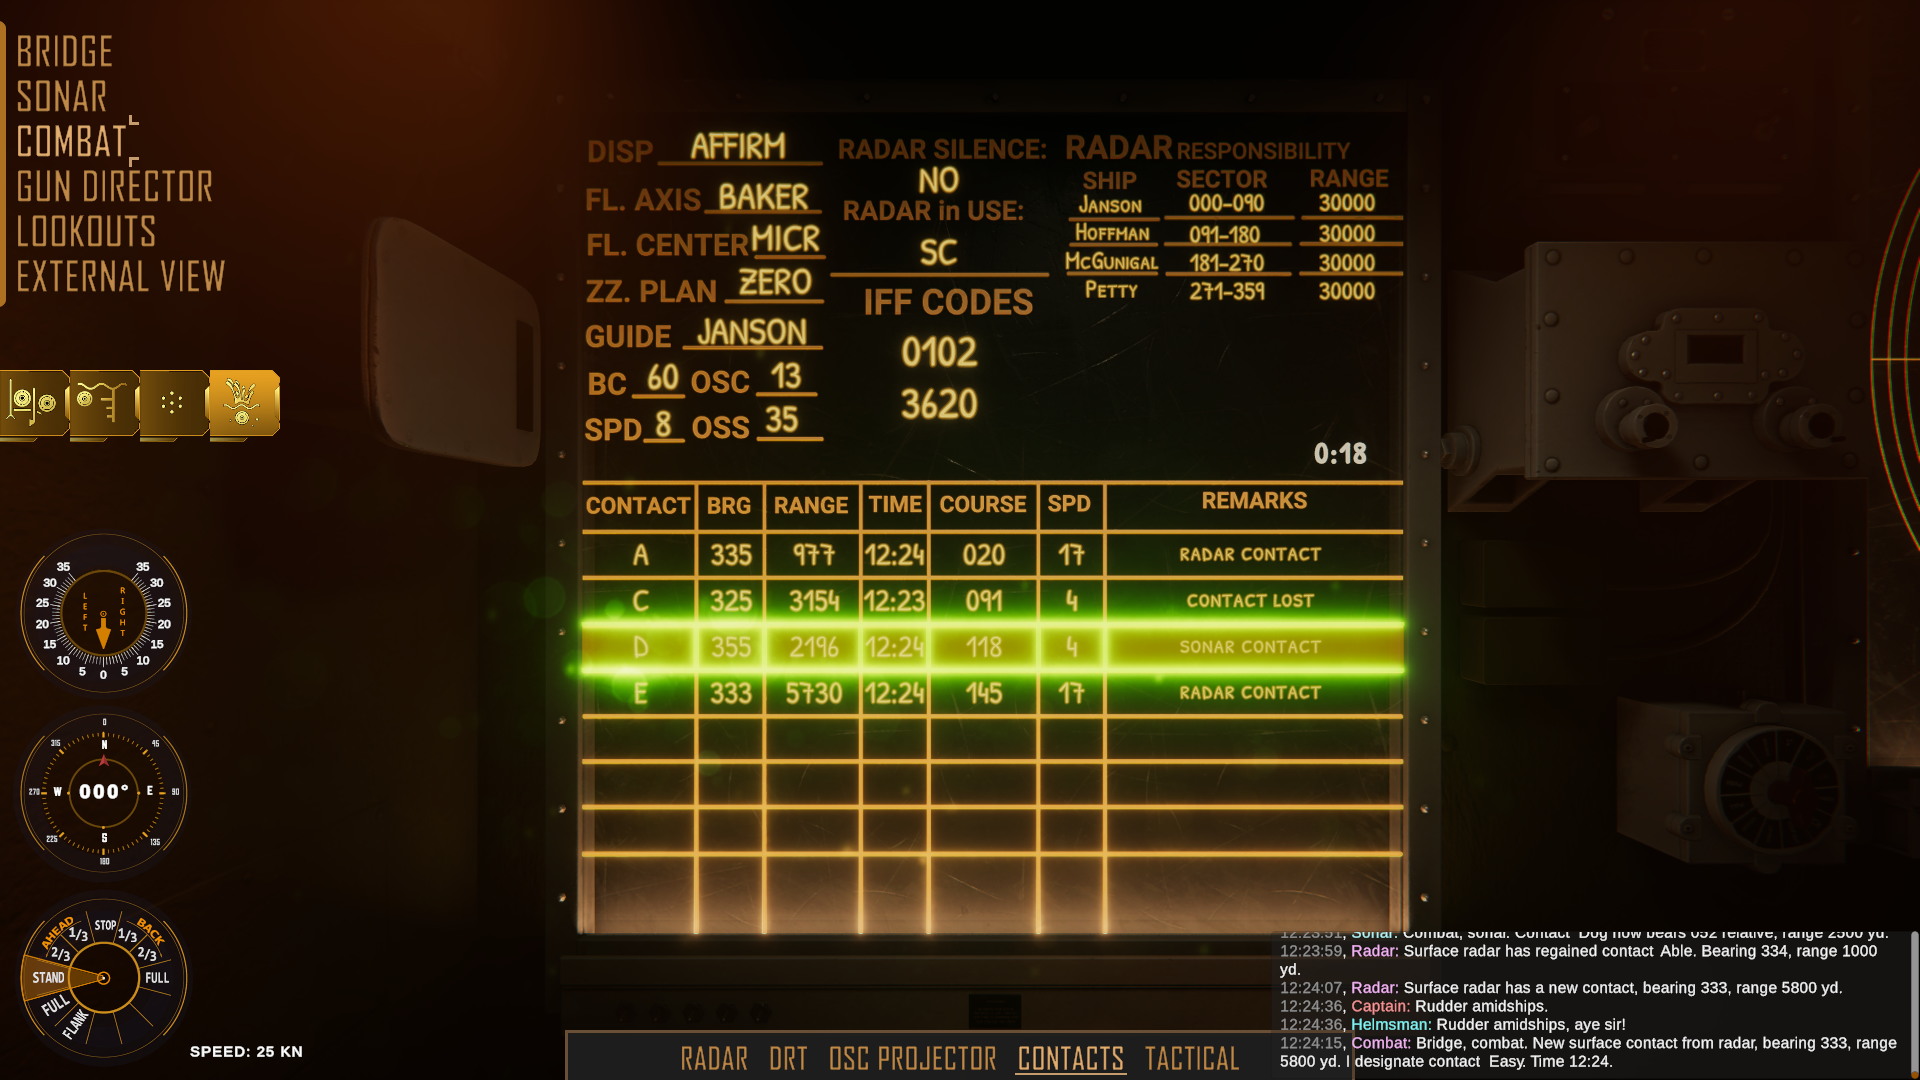Viewport: 1920px width, 1080px height.
Task: Switch to the RADAR tab
Action: [x=713, y=1056]
